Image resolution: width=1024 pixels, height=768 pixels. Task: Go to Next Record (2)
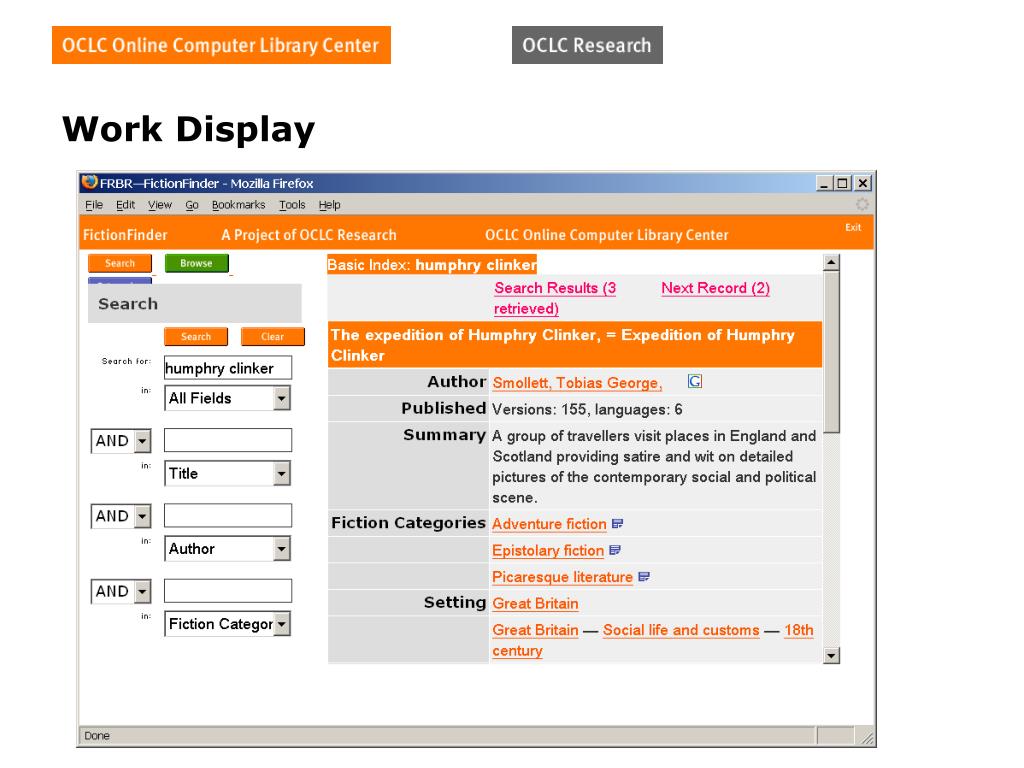[x=715, y=288]
